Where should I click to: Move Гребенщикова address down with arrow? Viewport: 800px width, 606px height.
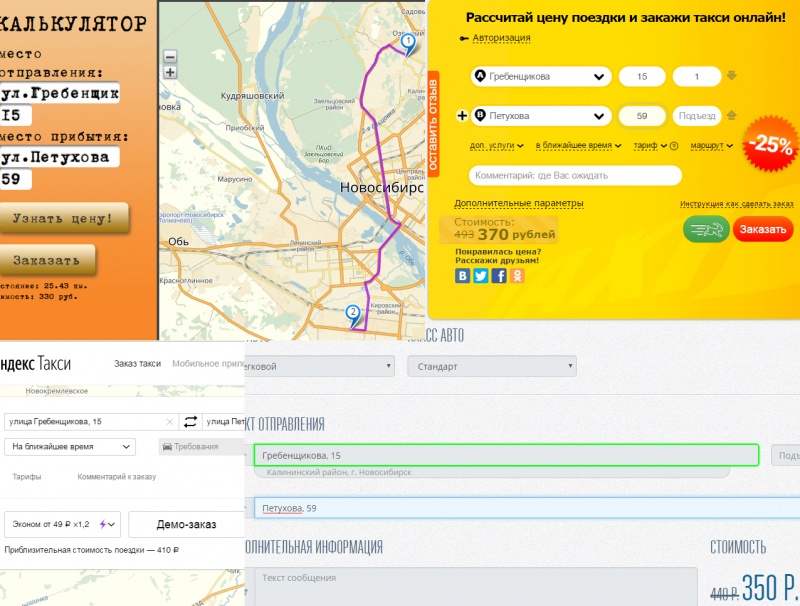pos(732,76)
